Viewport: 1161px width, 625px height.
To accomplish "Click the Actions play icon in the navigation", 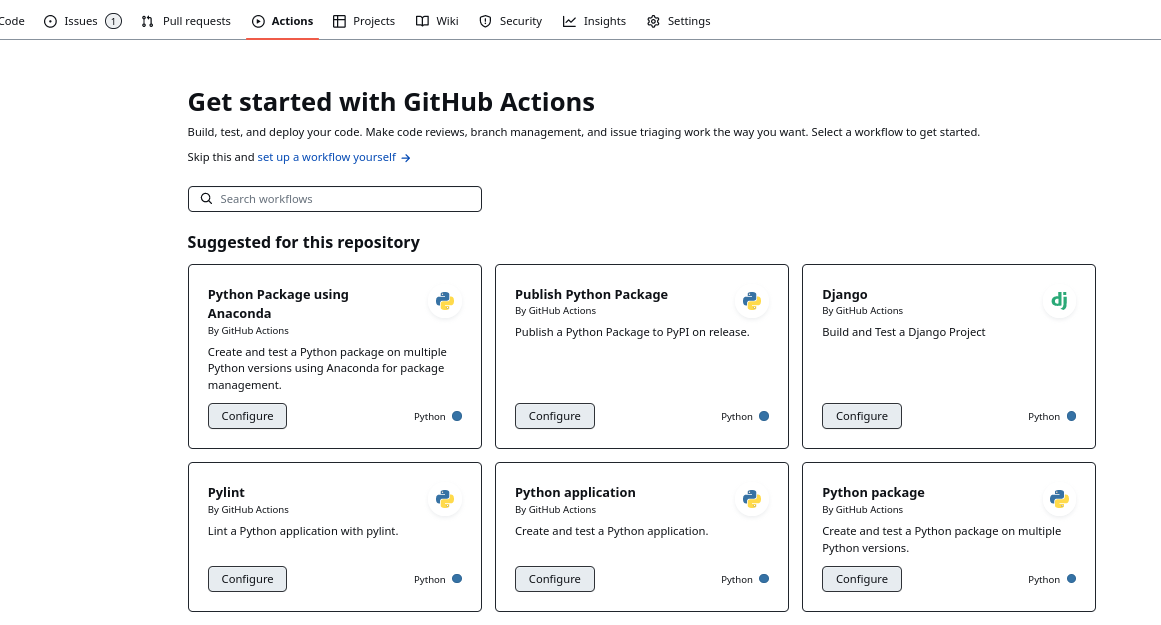I will pyautogui.click(x=259, y=20).
